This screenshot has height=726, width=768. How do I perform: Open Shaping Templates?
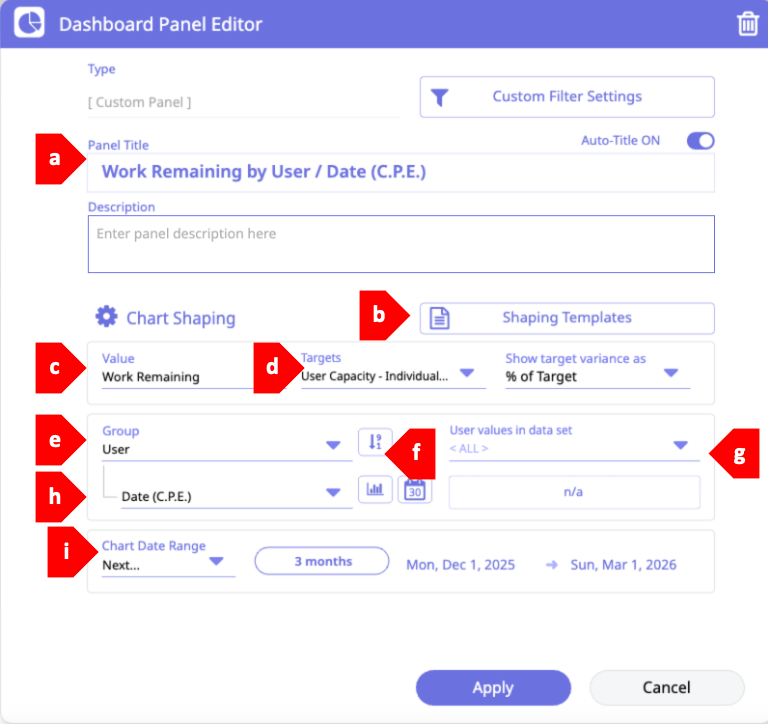[566, 318]
